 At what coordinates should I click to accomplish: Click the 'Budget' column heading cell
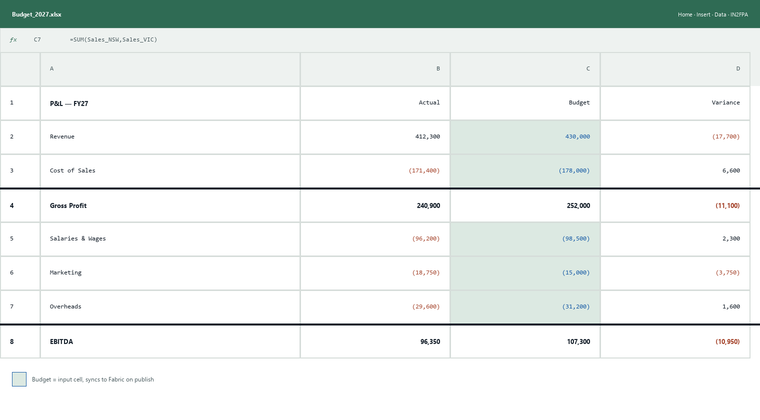[x=525, y=103]
